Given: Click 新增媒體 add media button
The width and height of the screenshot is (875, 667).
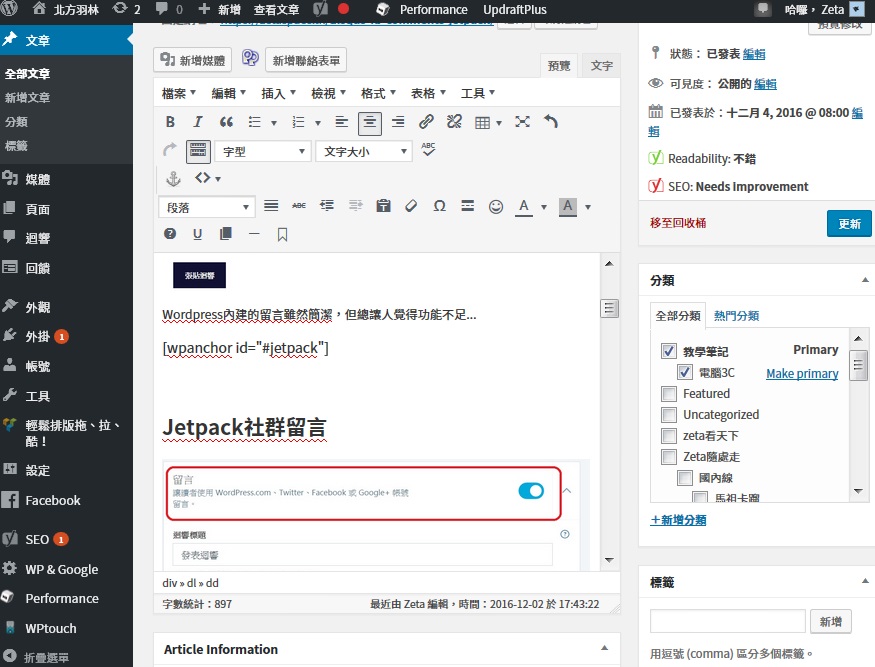Looking at the screenshot, I should pos(193,60).
